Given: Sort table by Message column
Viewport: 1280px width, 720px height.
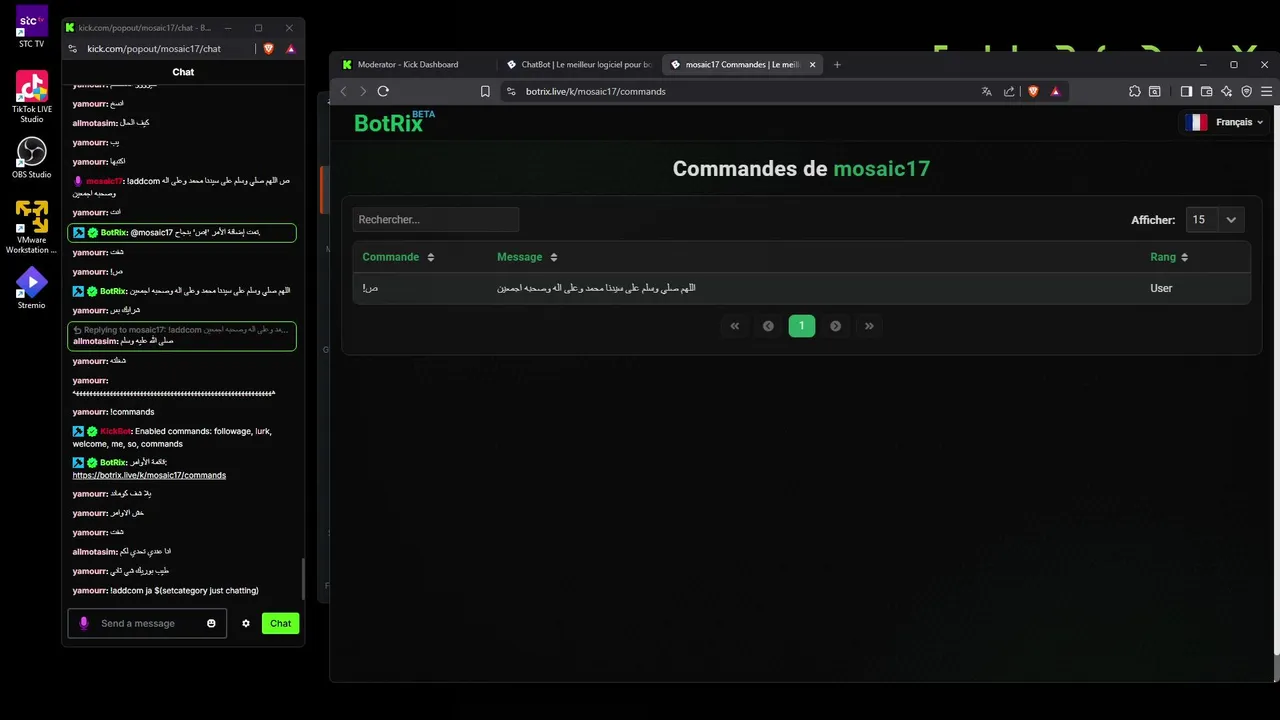Looking at the screenshot, I should (x=526, y=257).
